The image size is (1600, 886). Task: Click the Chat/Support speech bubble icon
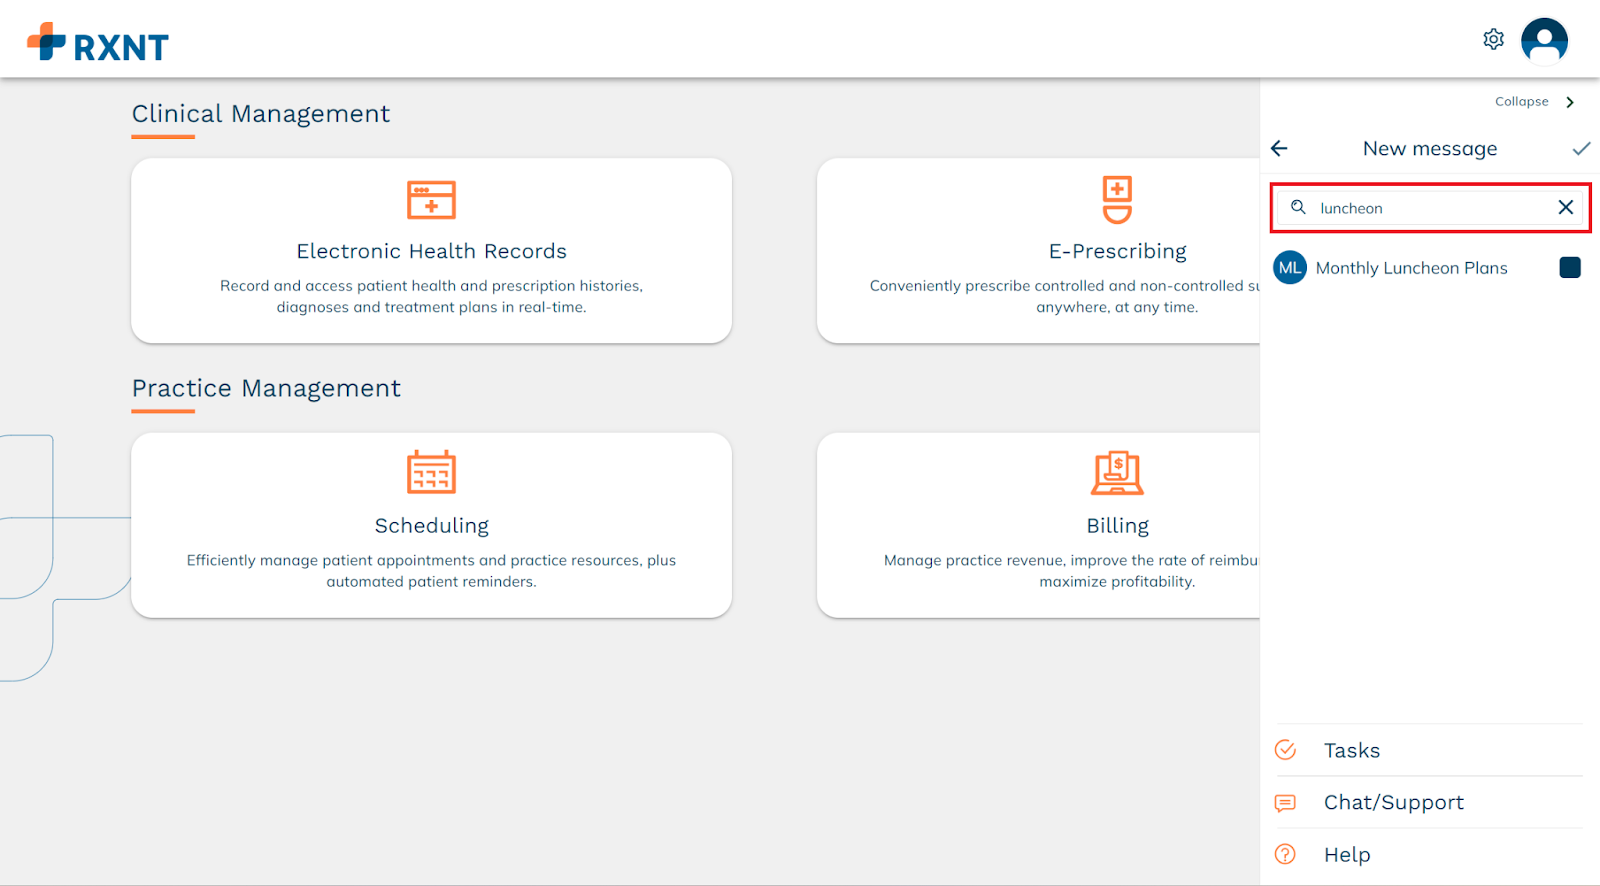click(x=1285, y=803)
